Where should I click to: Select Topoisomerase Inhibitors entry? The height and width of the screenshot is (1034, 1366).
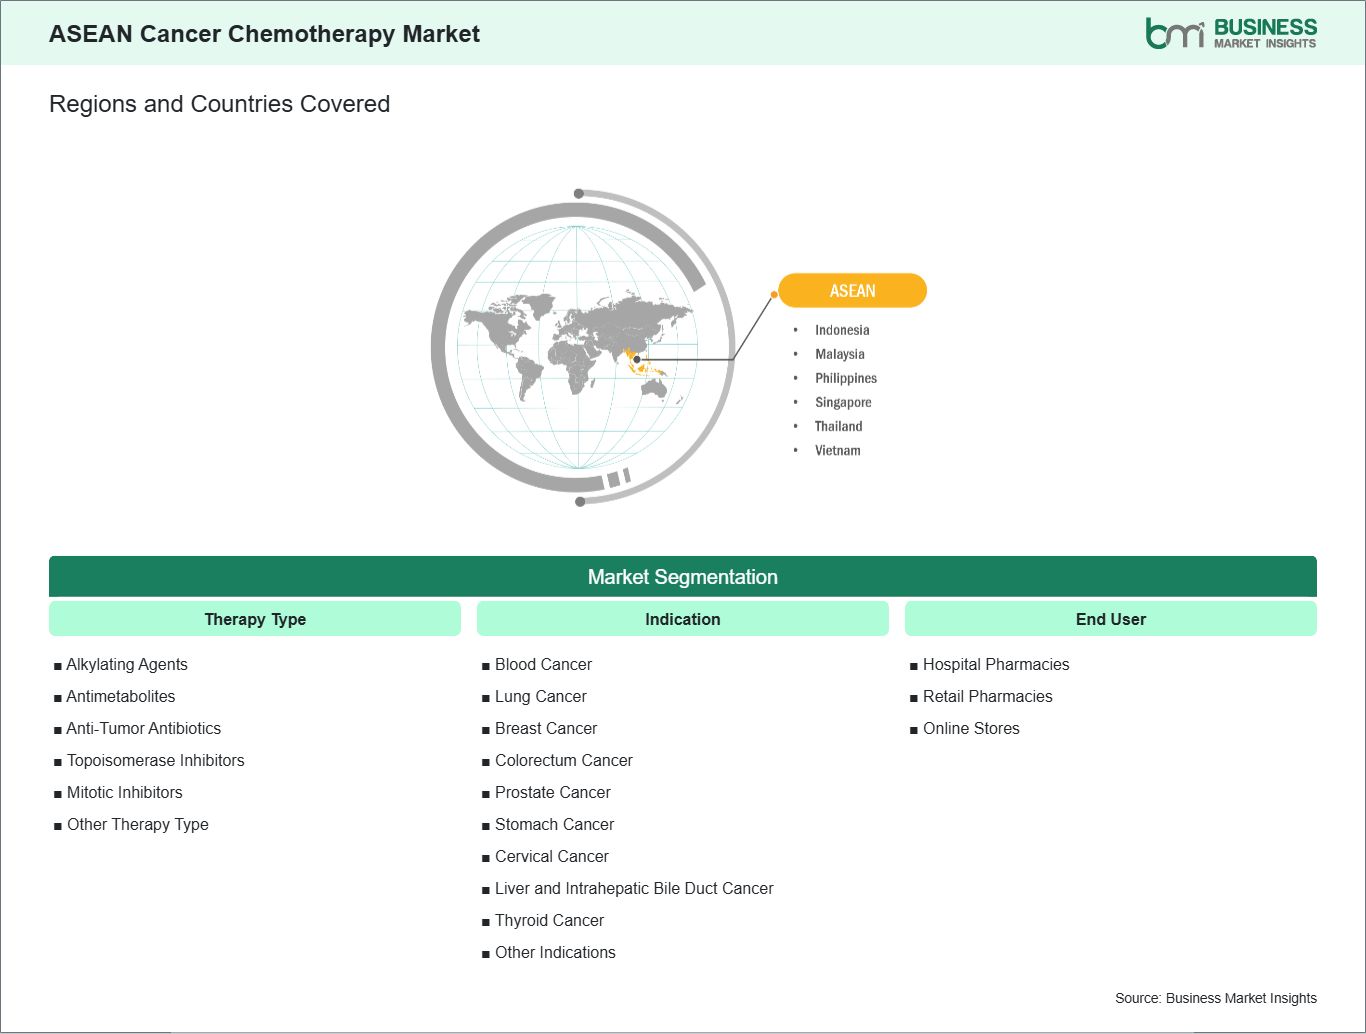155,760
